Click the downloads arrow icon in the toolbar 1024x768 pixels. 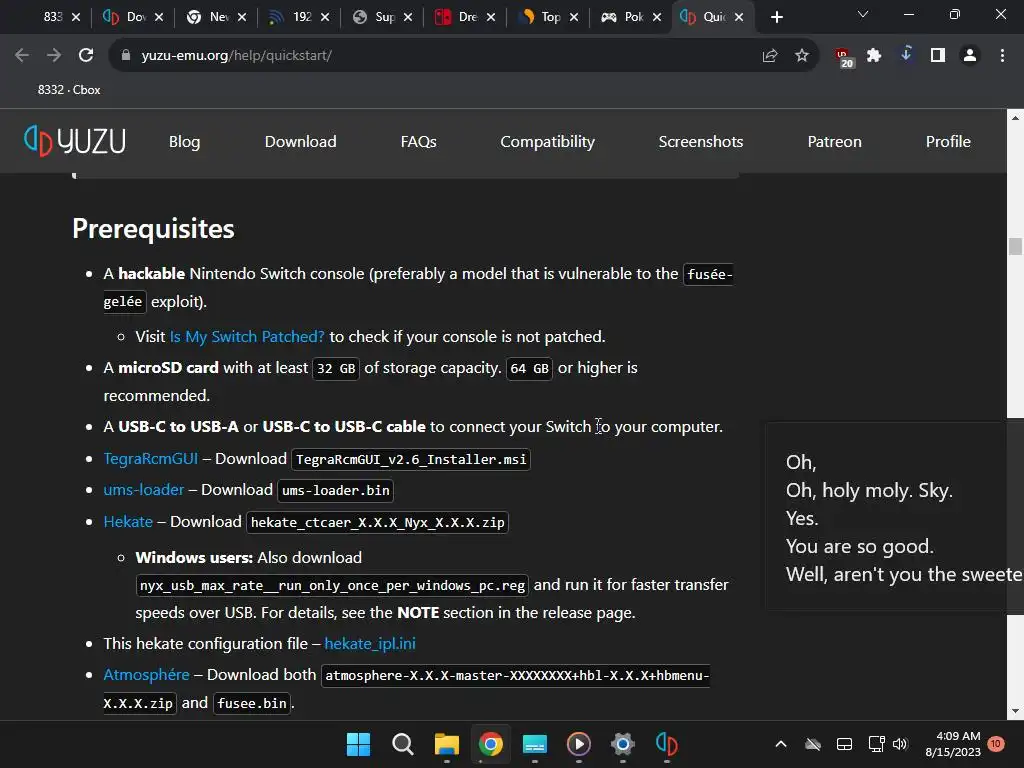click(x=906, y=54)
